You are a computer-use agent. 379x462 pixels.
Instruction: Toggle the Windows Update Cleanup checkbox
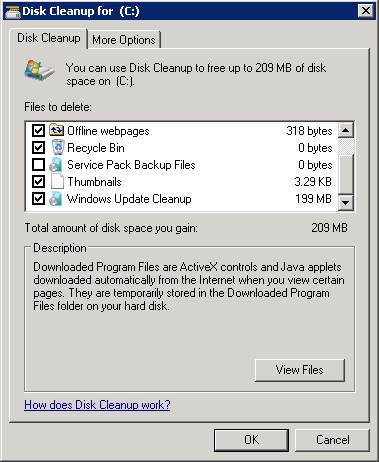[x=38, y=199]
